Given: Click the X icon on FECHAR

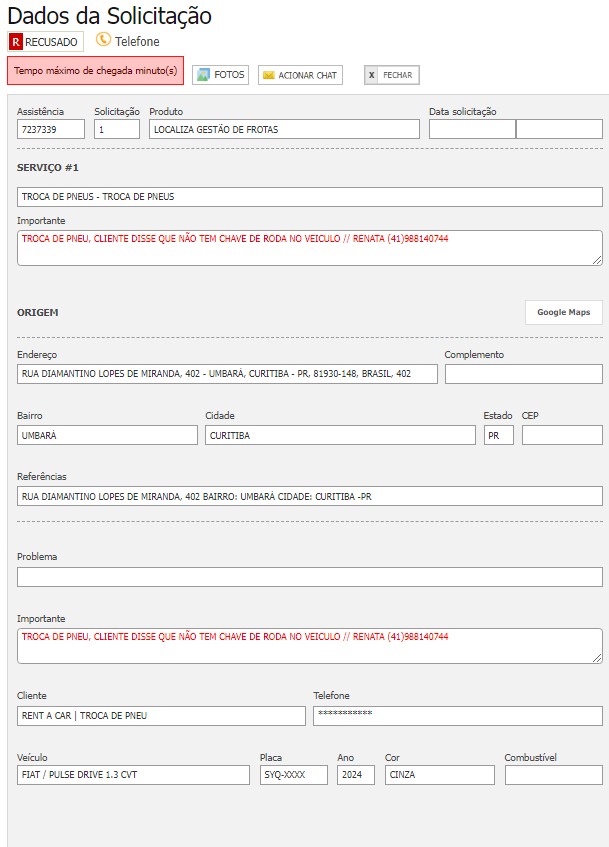Looking at the screenshot, I should click(x=372, y=75).
